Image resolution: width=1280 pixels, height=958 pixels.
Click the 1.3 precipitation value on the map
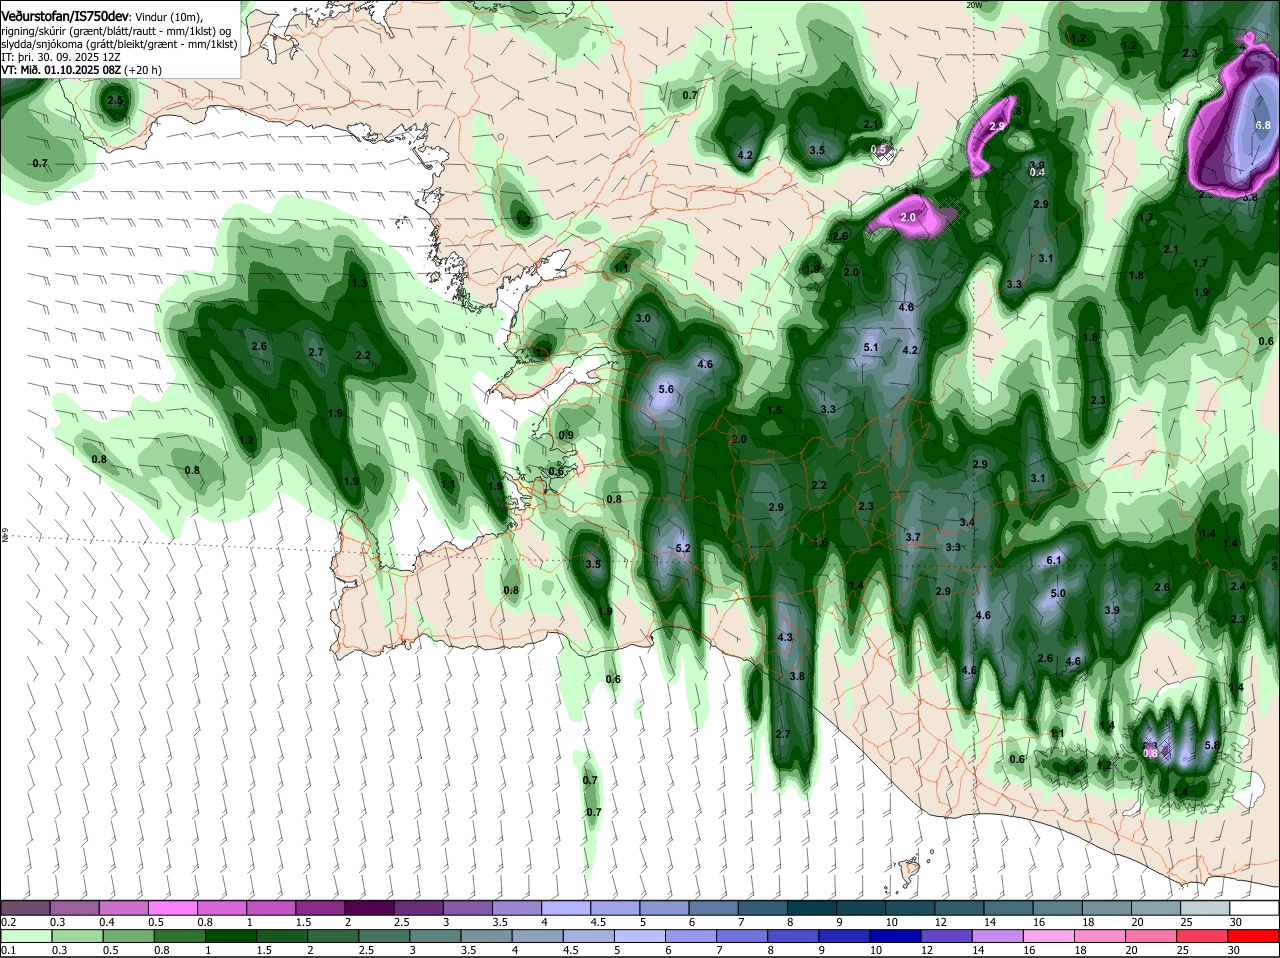(360, 284)
